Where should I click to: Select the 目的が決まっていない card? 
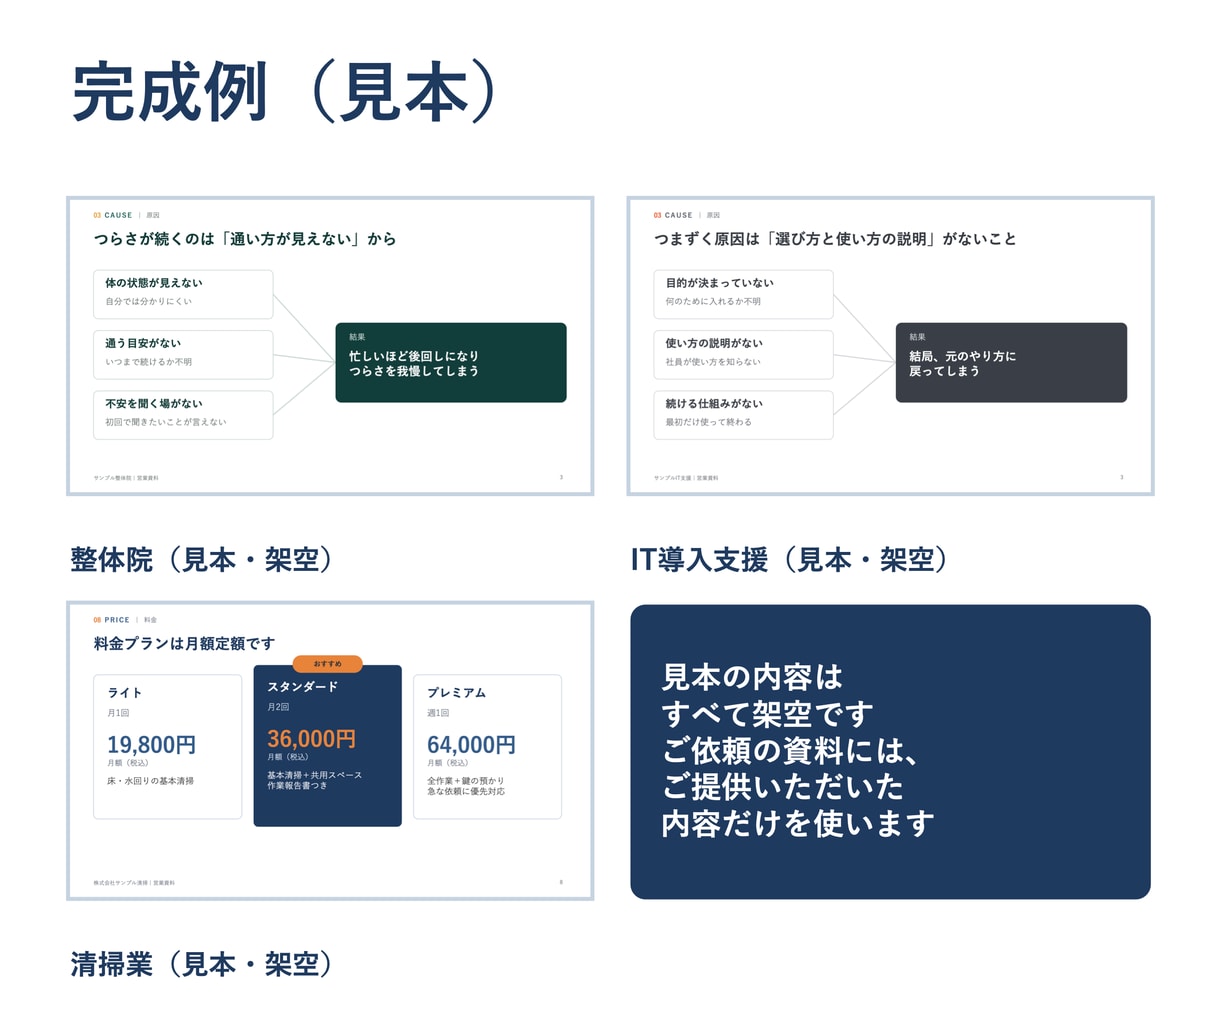(x=743, y=294)
